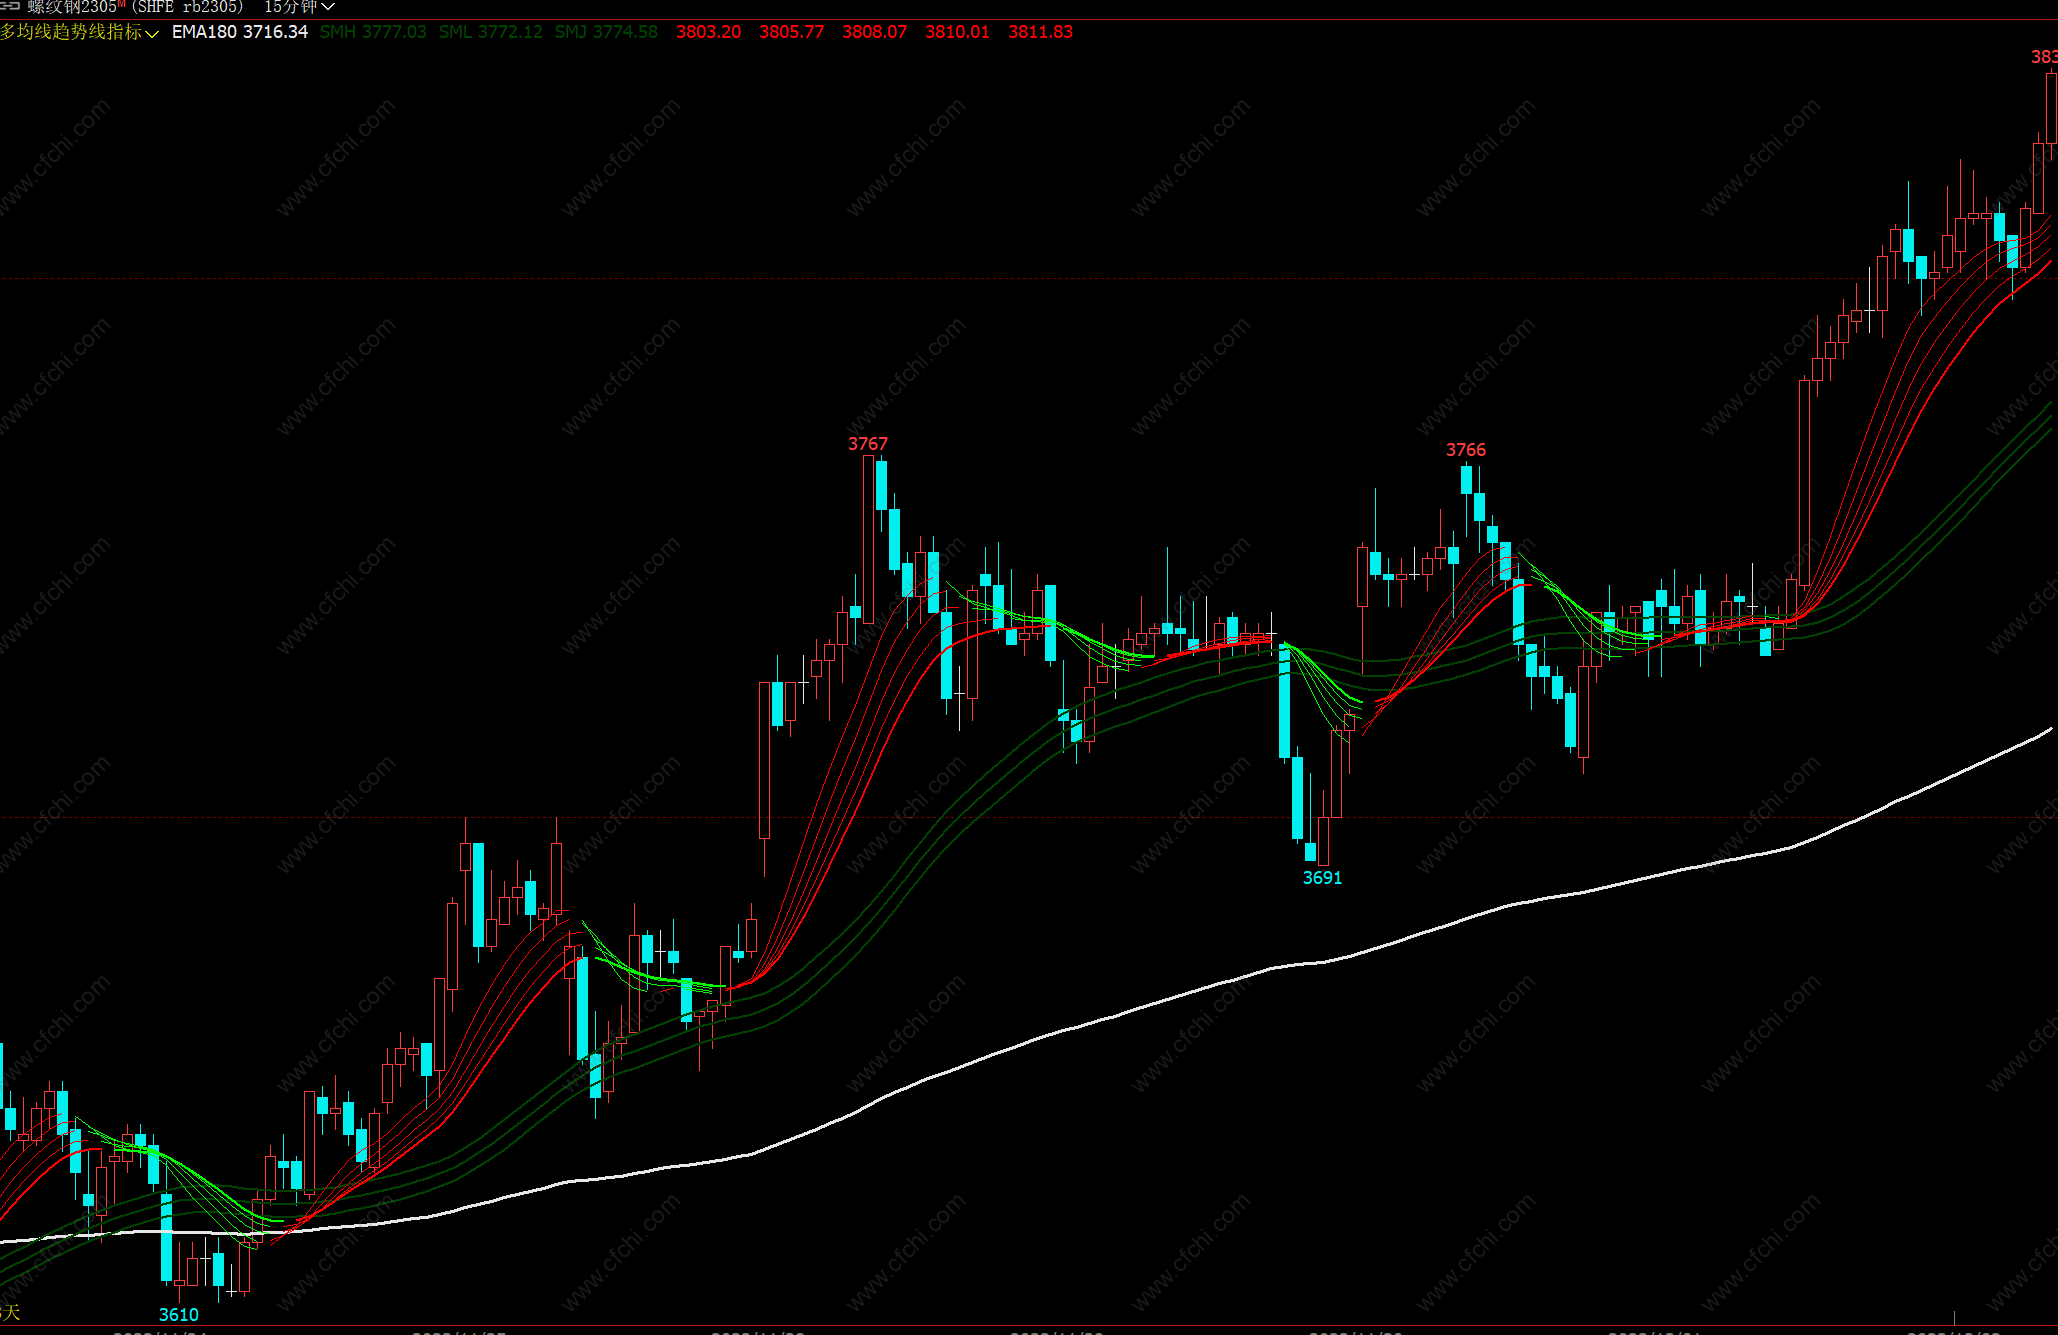Click the dropdown arrow next to 15分钟
Viewport: 2058px width, 1335px height.
click(x=328, y=7)
